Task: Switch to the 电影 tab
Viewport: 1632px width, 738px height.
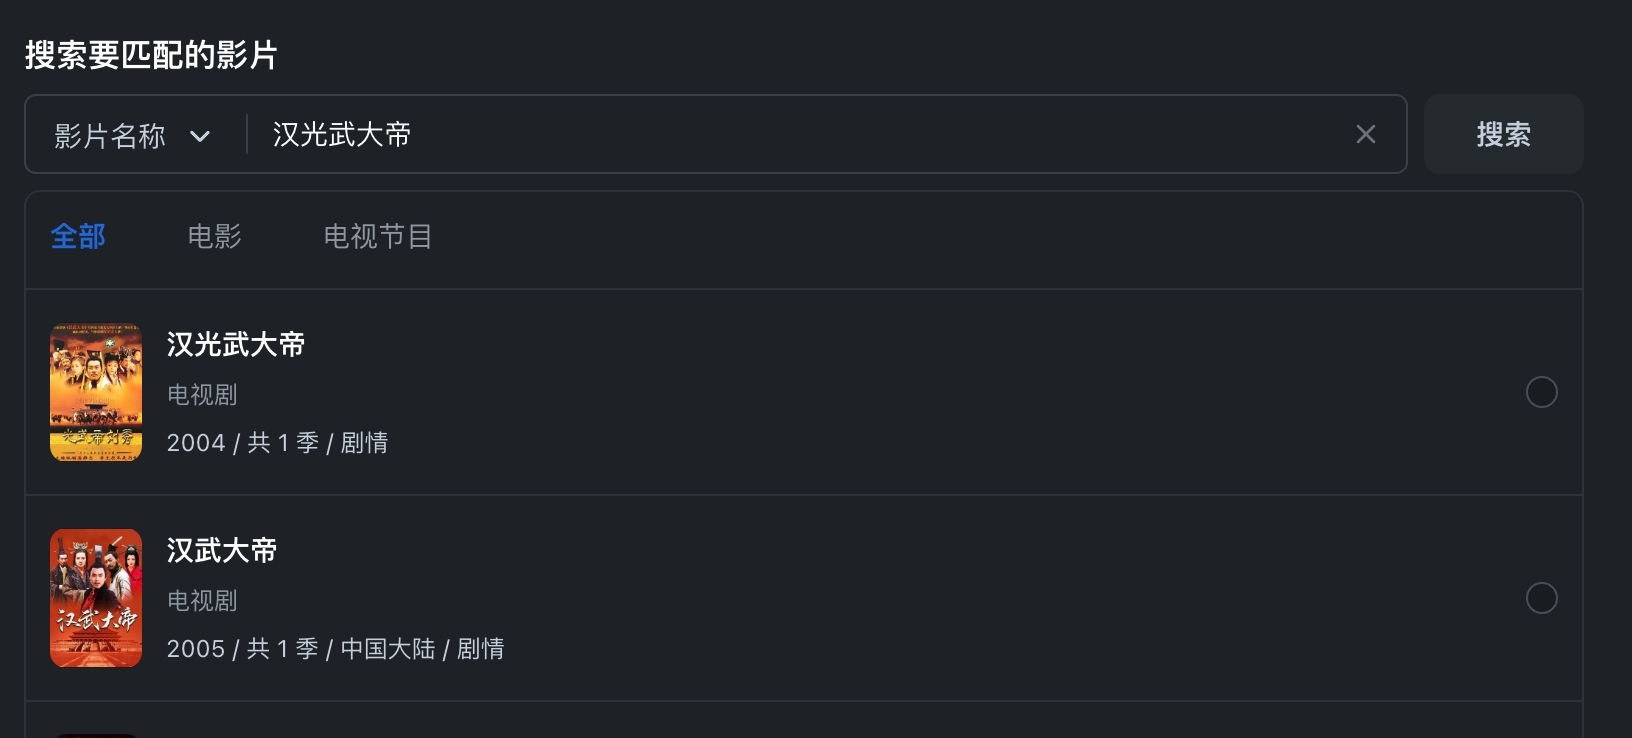Action: (215, 237)
